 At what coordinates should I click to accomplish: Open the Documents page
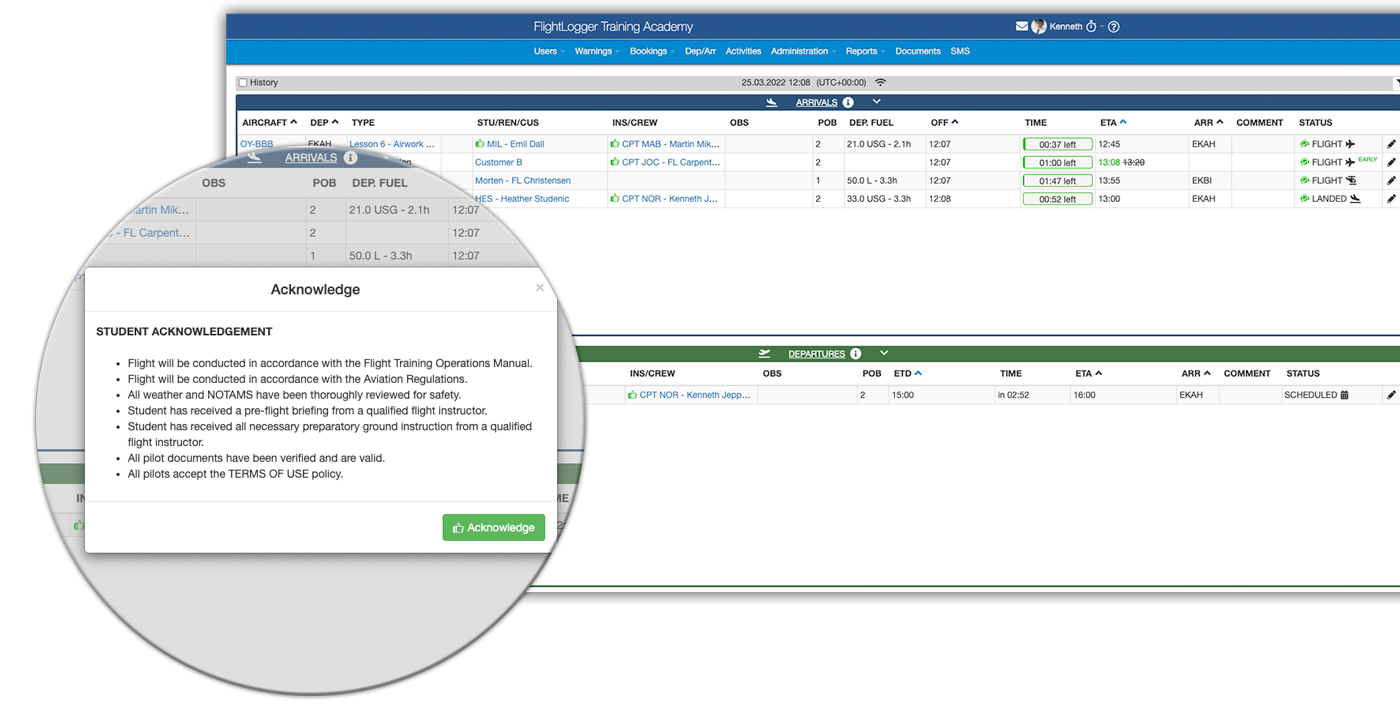point(918,51)
